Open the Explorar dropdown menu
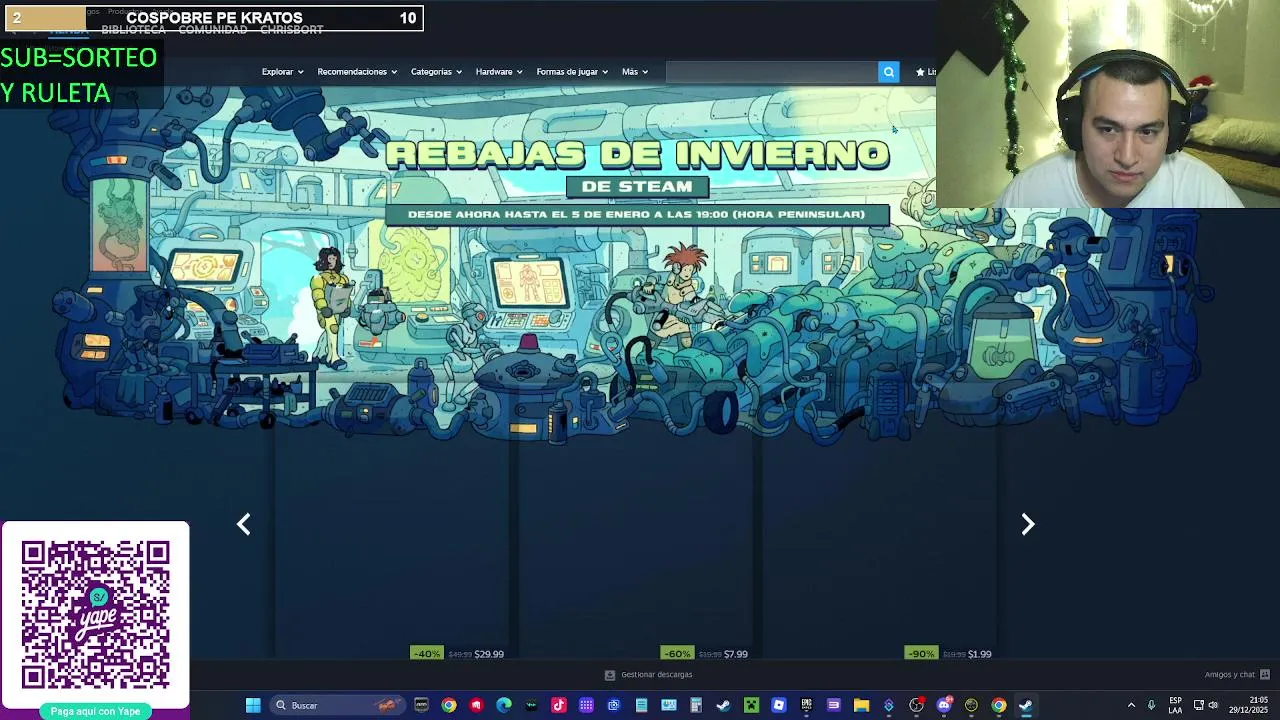1280x720 pixels. (282, 72)
